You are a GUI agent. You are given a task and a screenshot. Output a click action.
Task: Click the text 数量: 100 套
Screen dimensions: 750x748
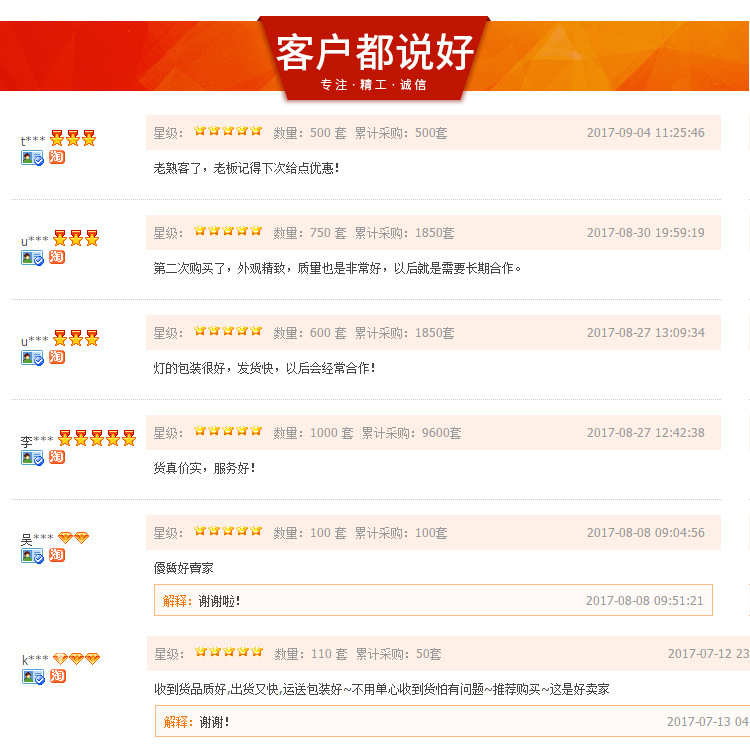(x=309, y=533)
